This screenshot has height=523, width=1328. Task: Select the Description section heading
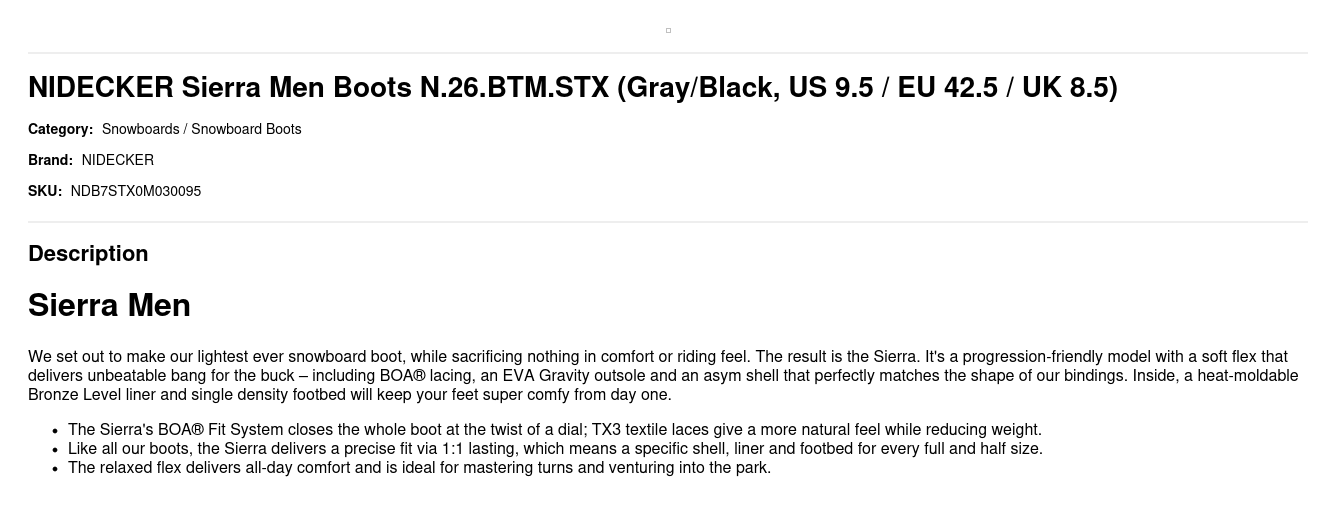[x=88, y=254]
